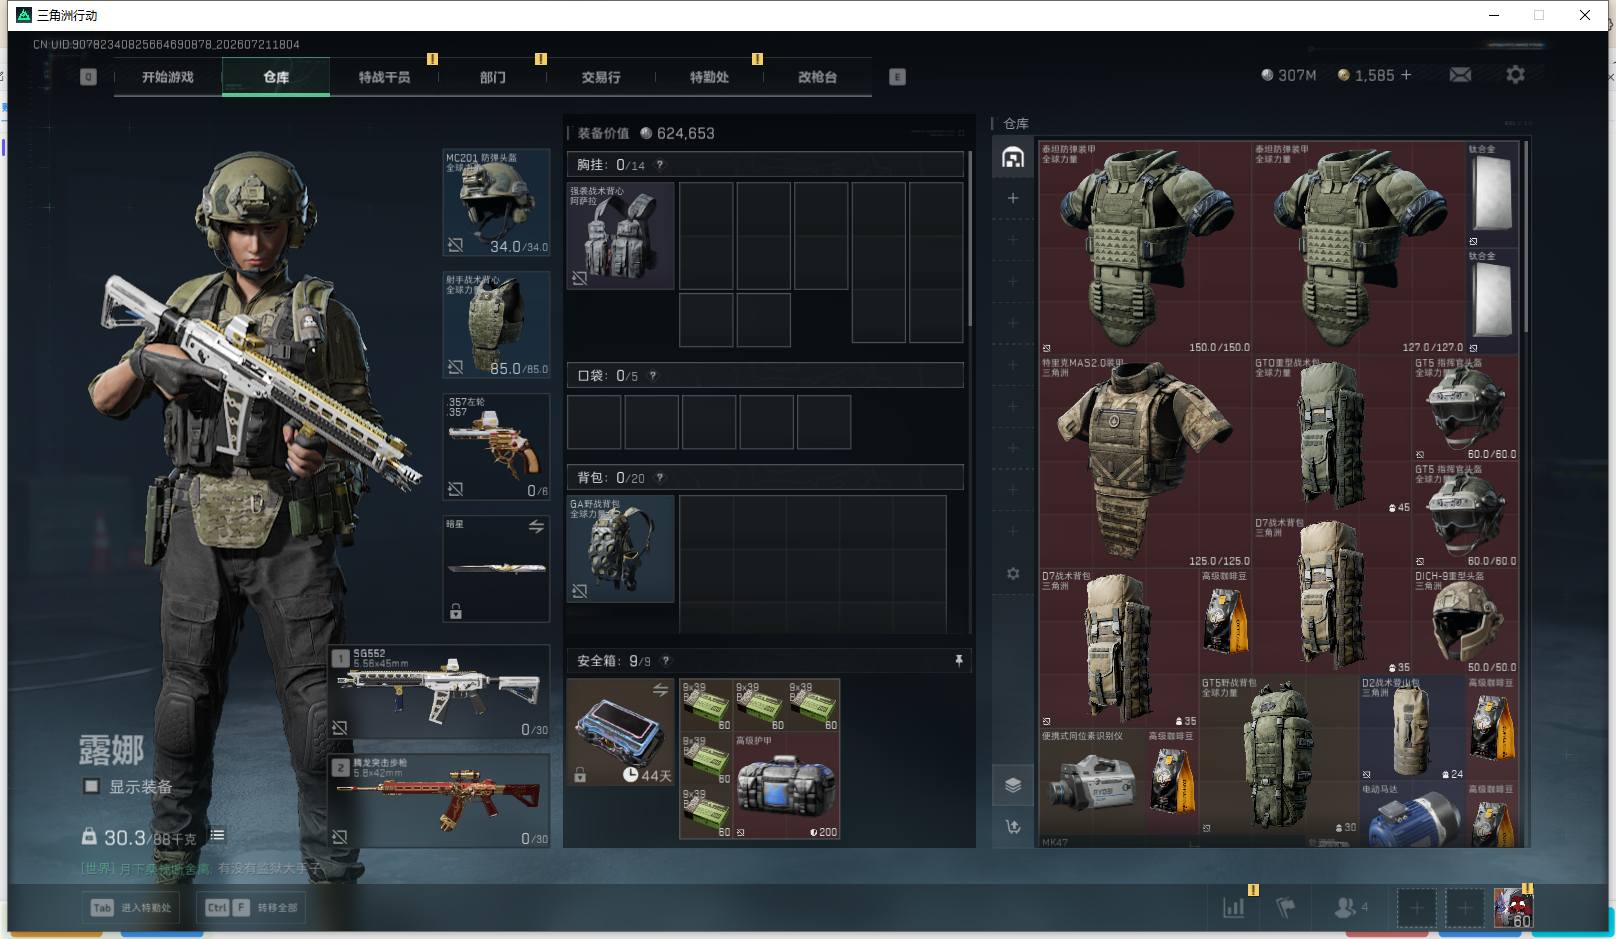
Task: Click the auto-sort warehouse icon
Action: pos(1013,827)
